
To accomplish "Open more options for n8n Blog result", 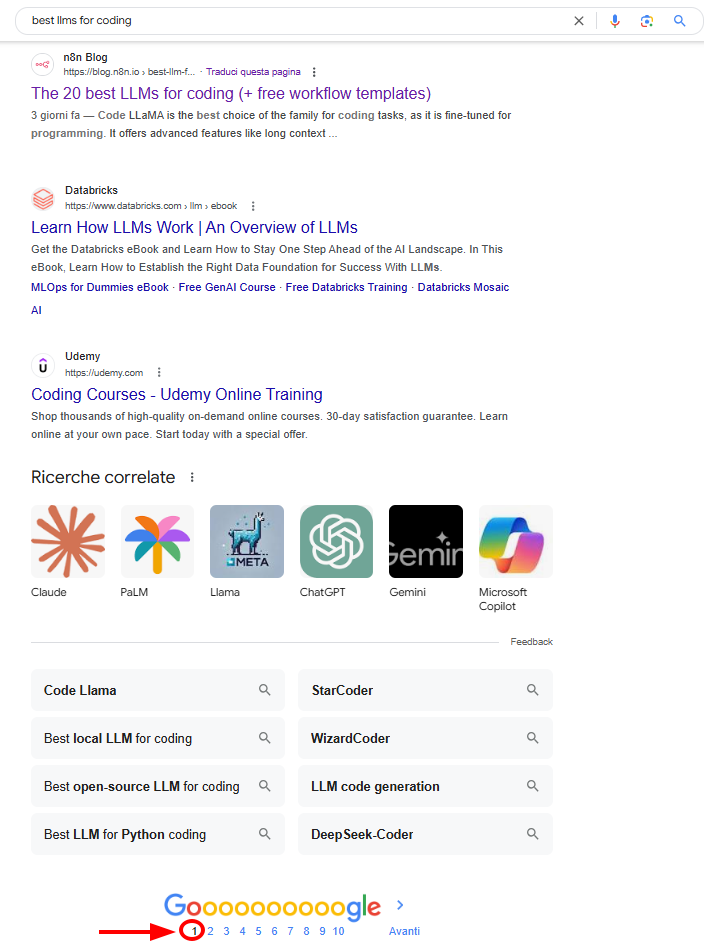I will pyautogui.click(x=314, y=72).
